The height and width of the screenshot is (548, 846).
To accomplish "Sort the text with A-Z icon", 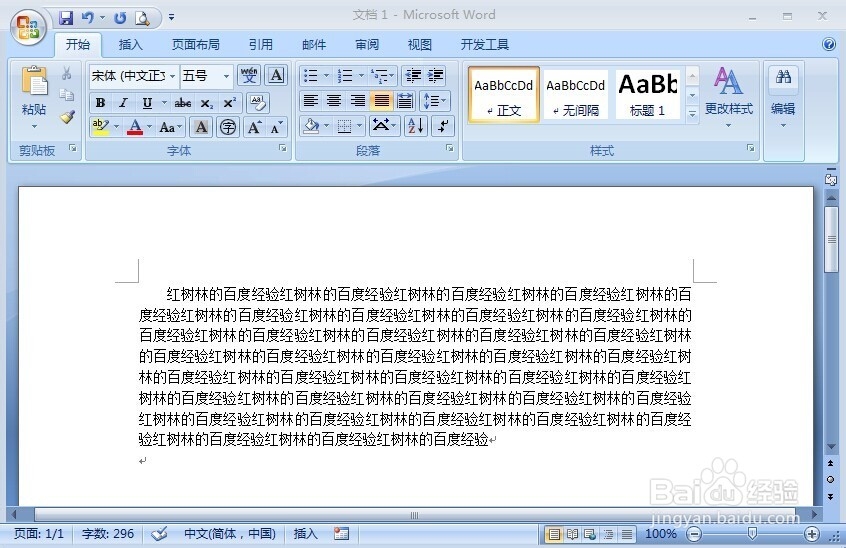I will click(x=416, y=127).
